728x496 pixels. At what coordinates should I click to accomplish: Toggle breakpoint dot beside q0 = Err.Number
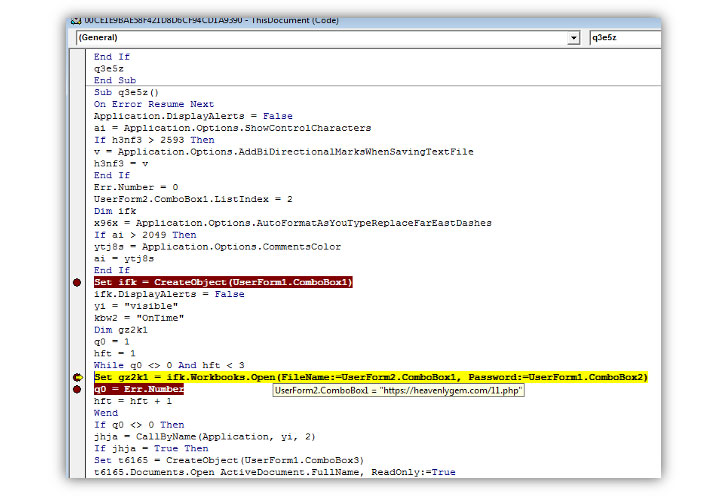coord(77,389)
